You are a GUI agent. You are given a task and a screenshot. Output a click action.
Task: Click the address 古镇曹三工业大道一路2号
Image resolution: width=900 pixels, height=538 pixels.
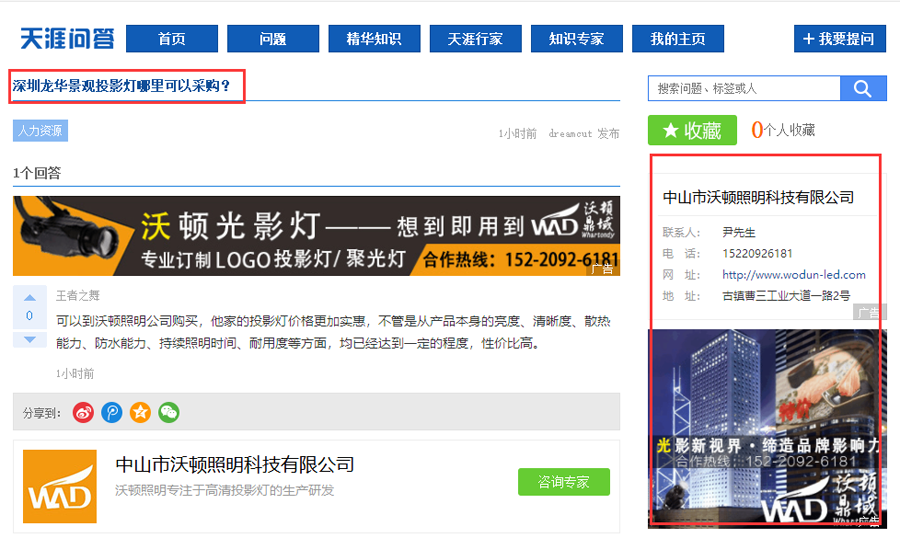click(x=786, y=296)
